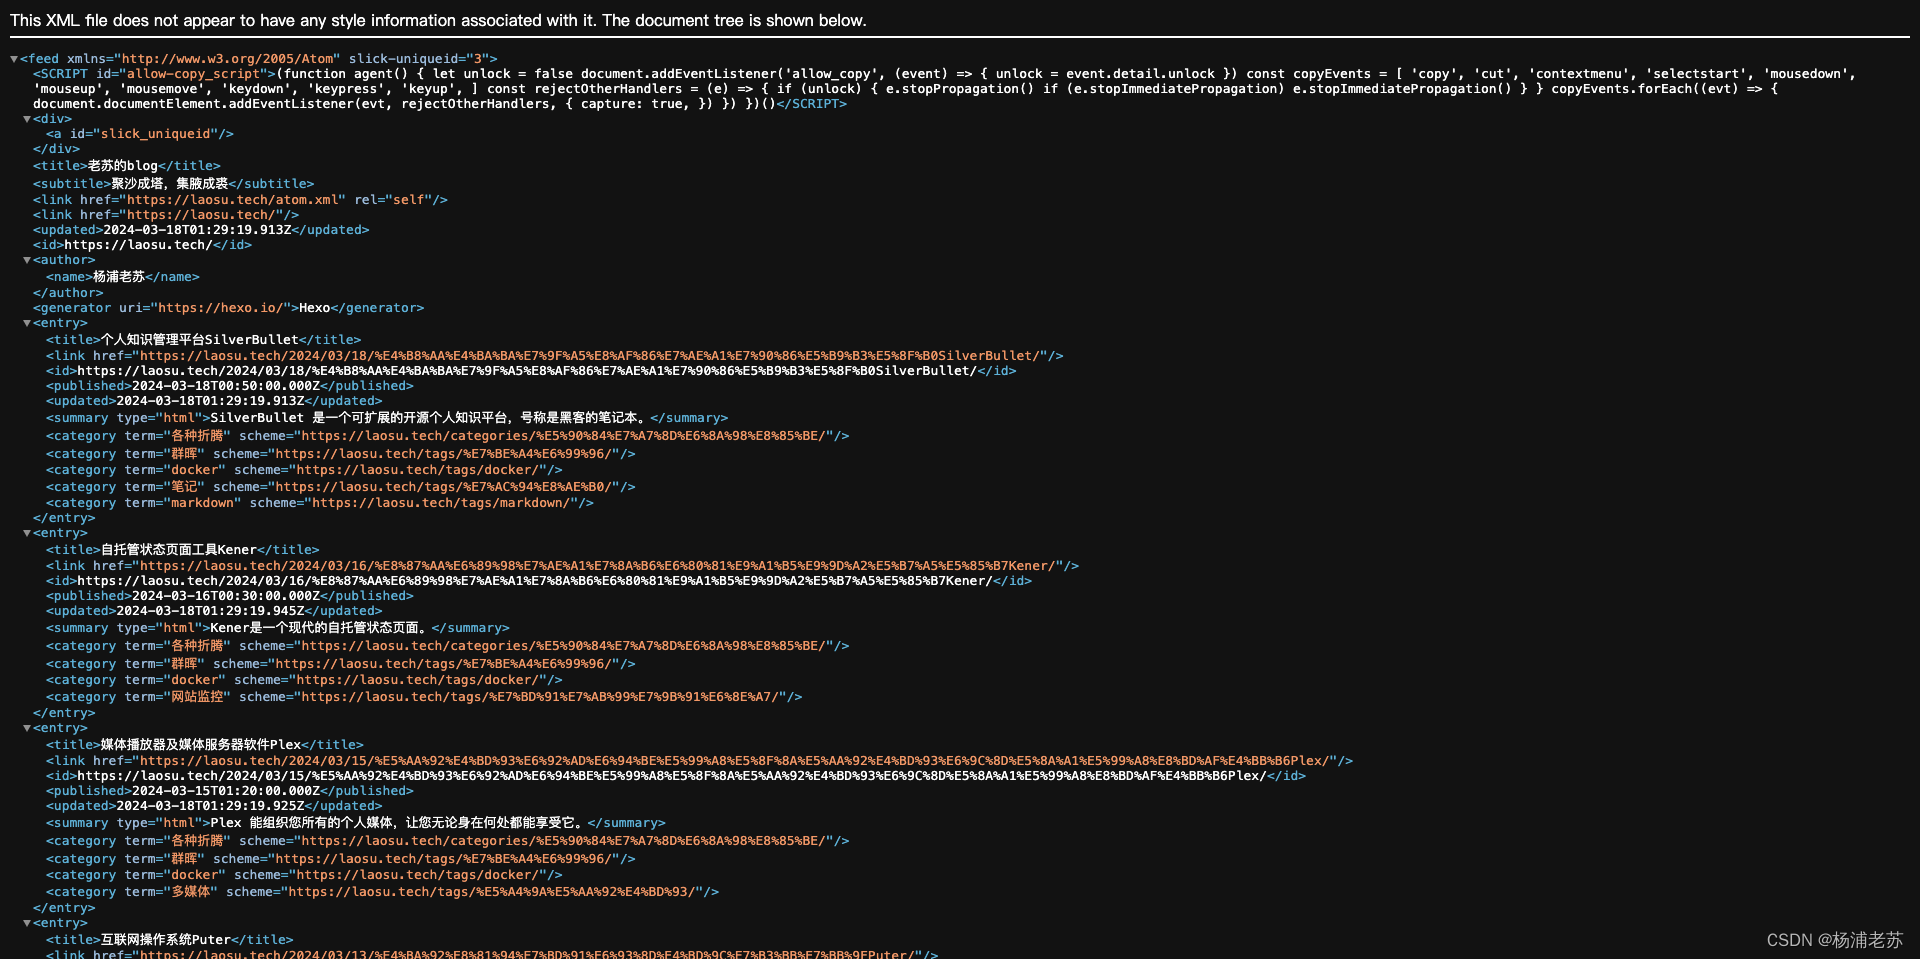Click Plex updated timestamp 2024-03-18T01:29:19.925Z
This screenshot has width=1920, height=959.
(x=210, y=806)
